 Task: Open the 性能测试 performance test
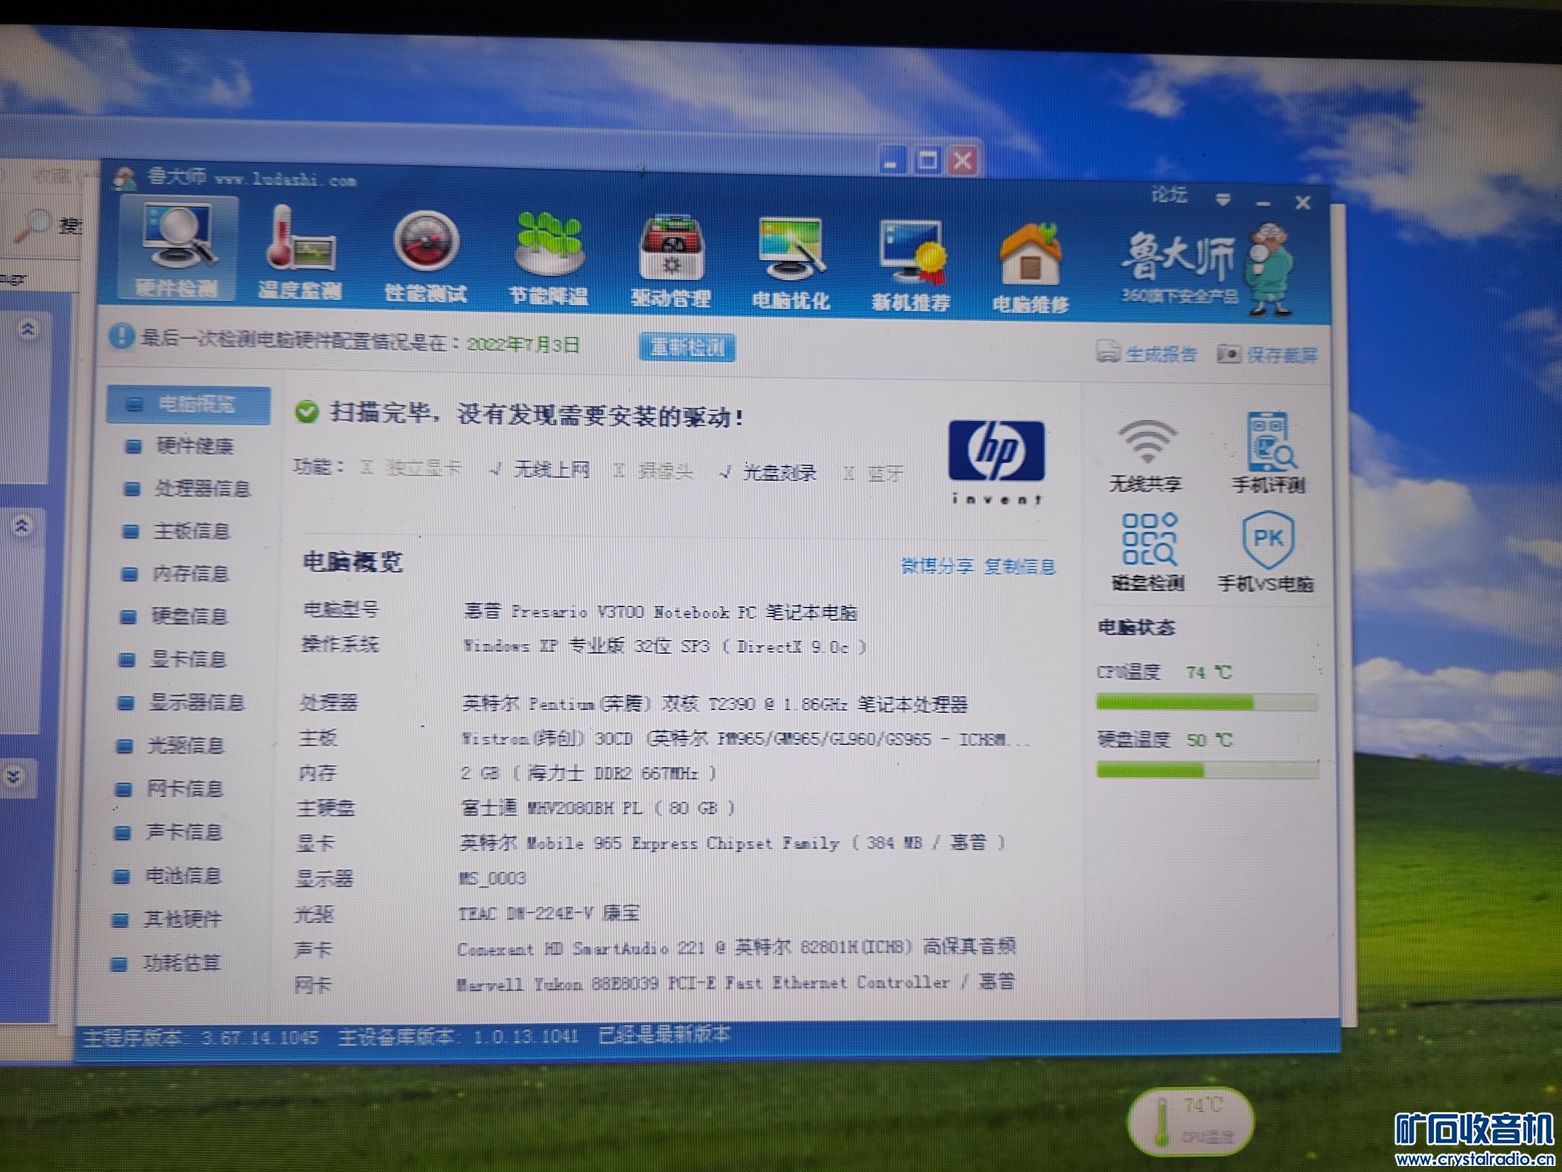pos(425,255)
